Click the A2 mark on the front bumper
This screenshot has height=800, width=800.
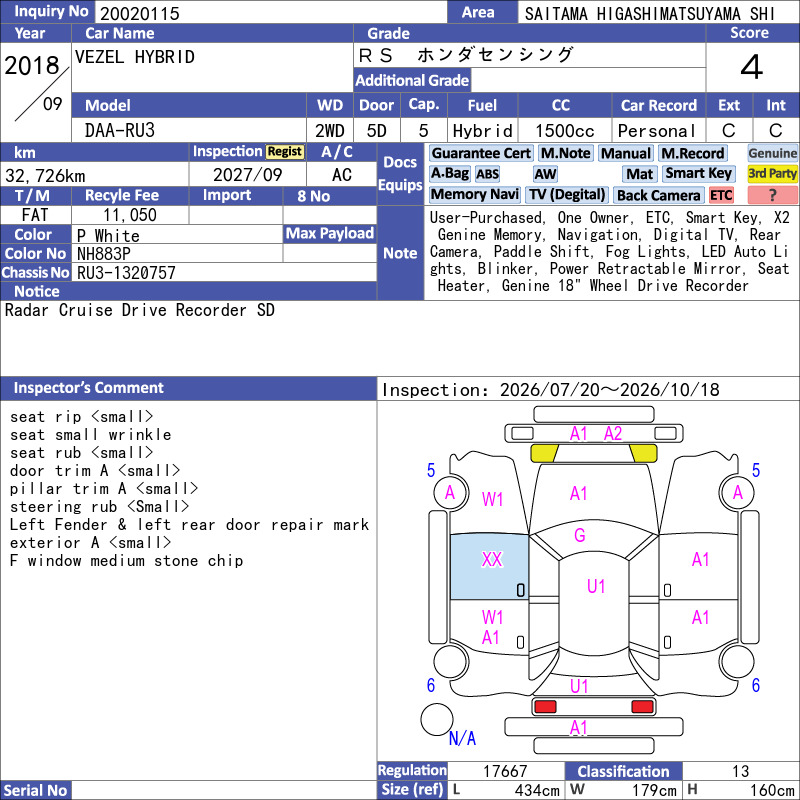point(613,434)
